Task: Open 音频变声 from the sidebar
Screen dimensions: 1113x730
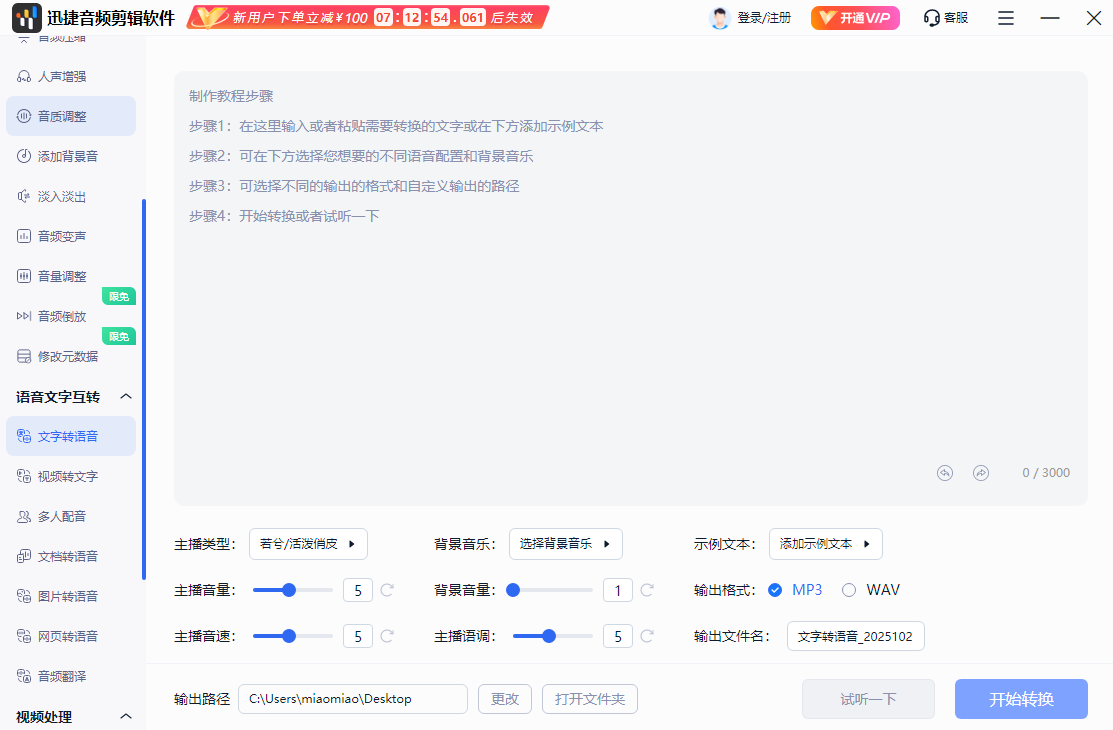Action: pos(62,236)
